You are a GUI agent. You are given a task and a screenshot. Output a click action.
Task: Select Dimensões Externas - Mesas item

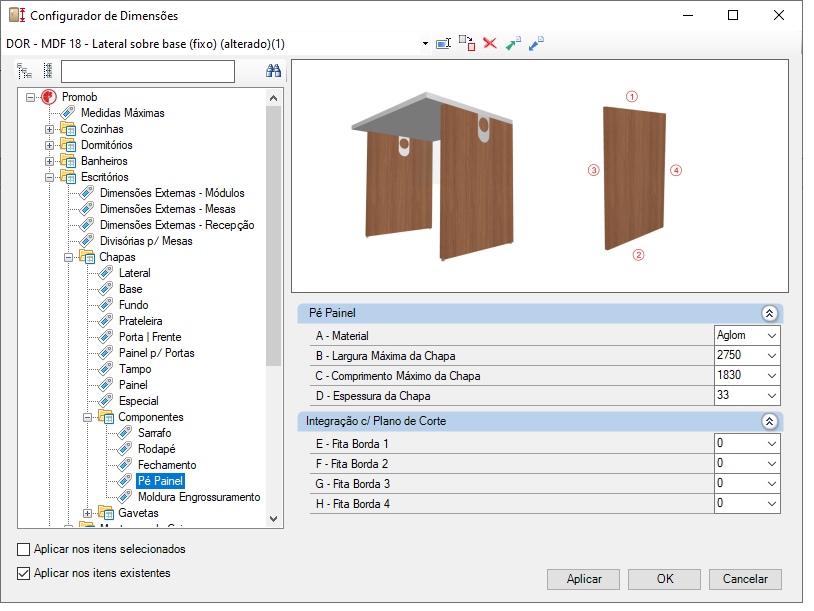pos(168,209)
